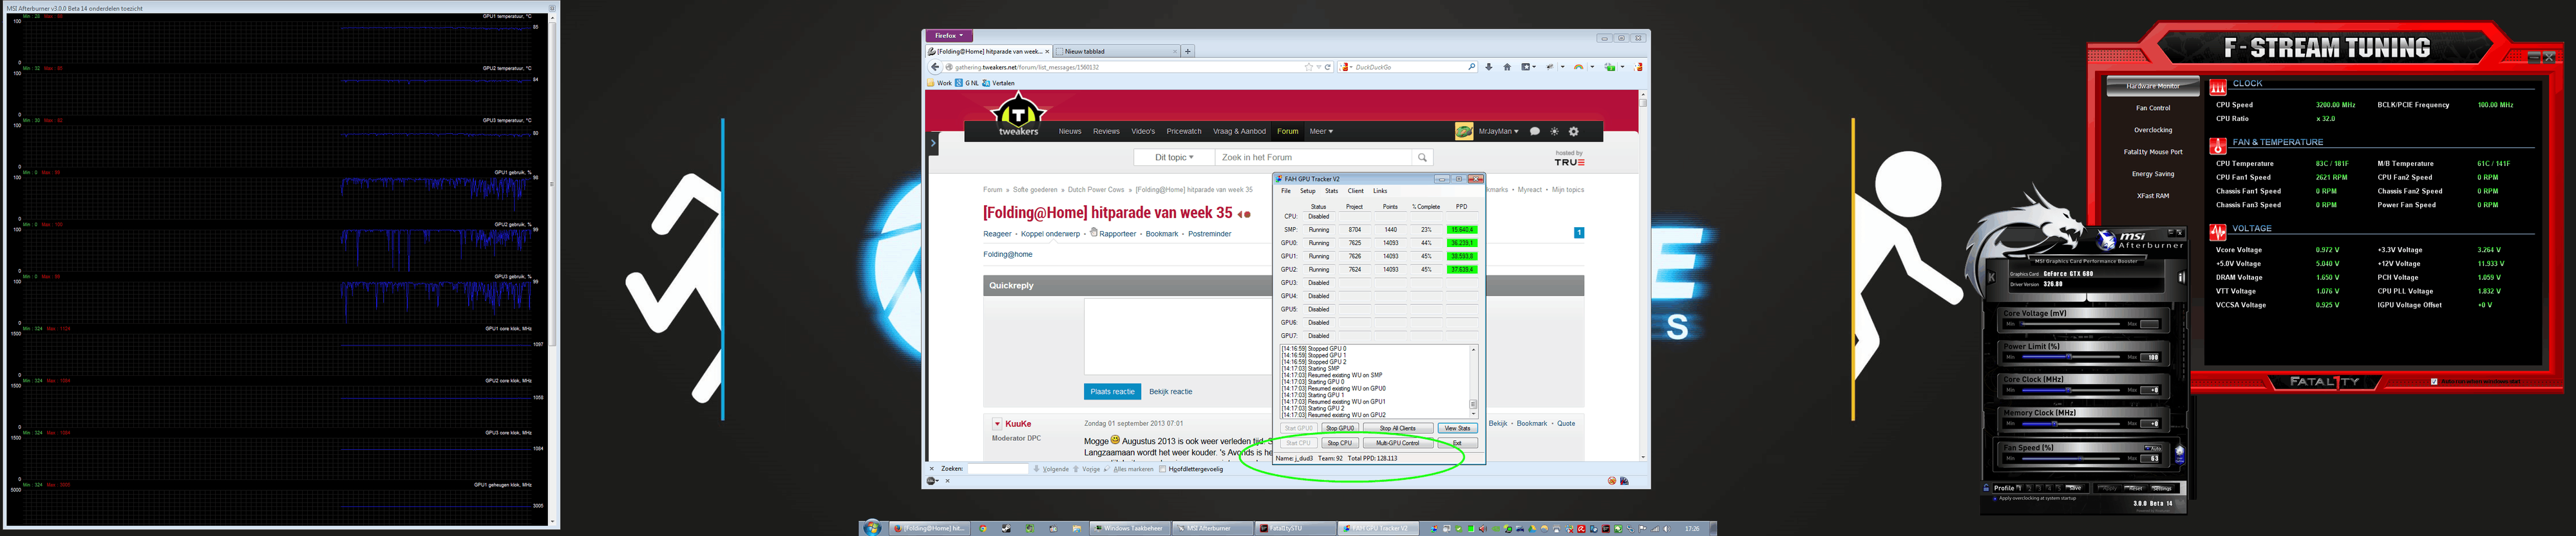Click the Postreminder link
This screenshot has height=536, width=2576.
coord(1209,234)
